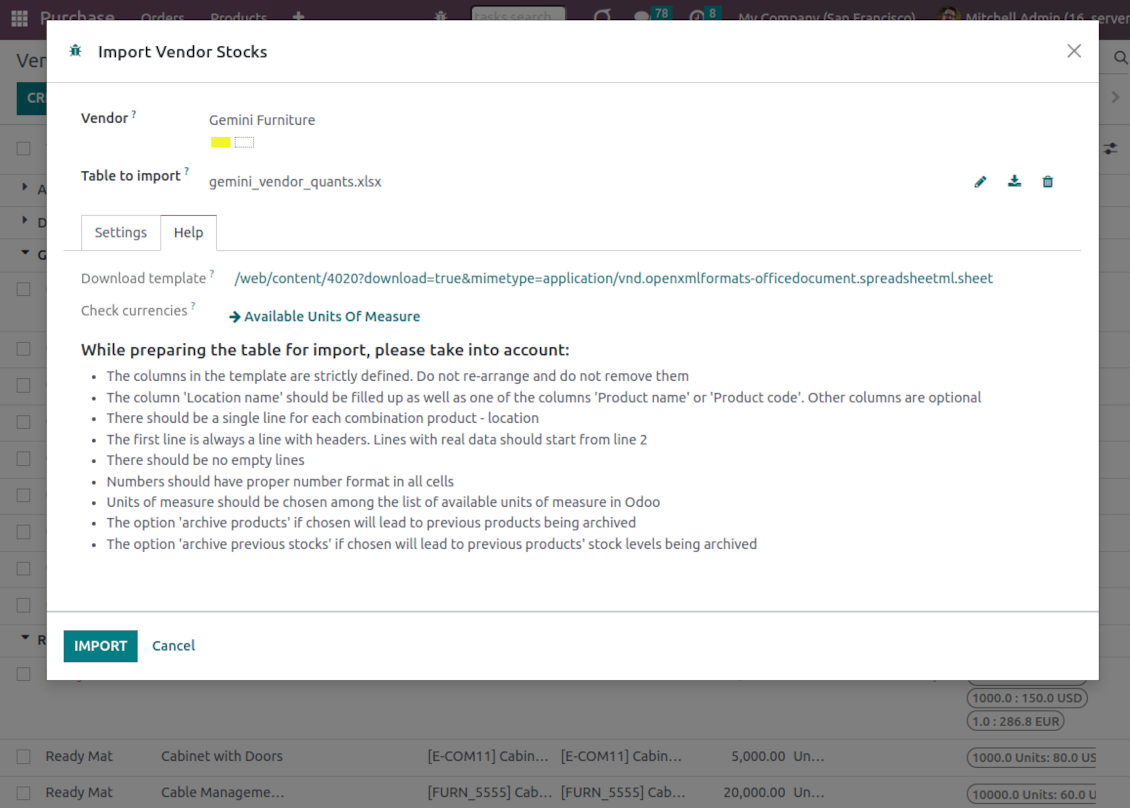1130x808 pixels.
Task: Open Mitchell Admin user menu
Action: tap(1033, 17)
